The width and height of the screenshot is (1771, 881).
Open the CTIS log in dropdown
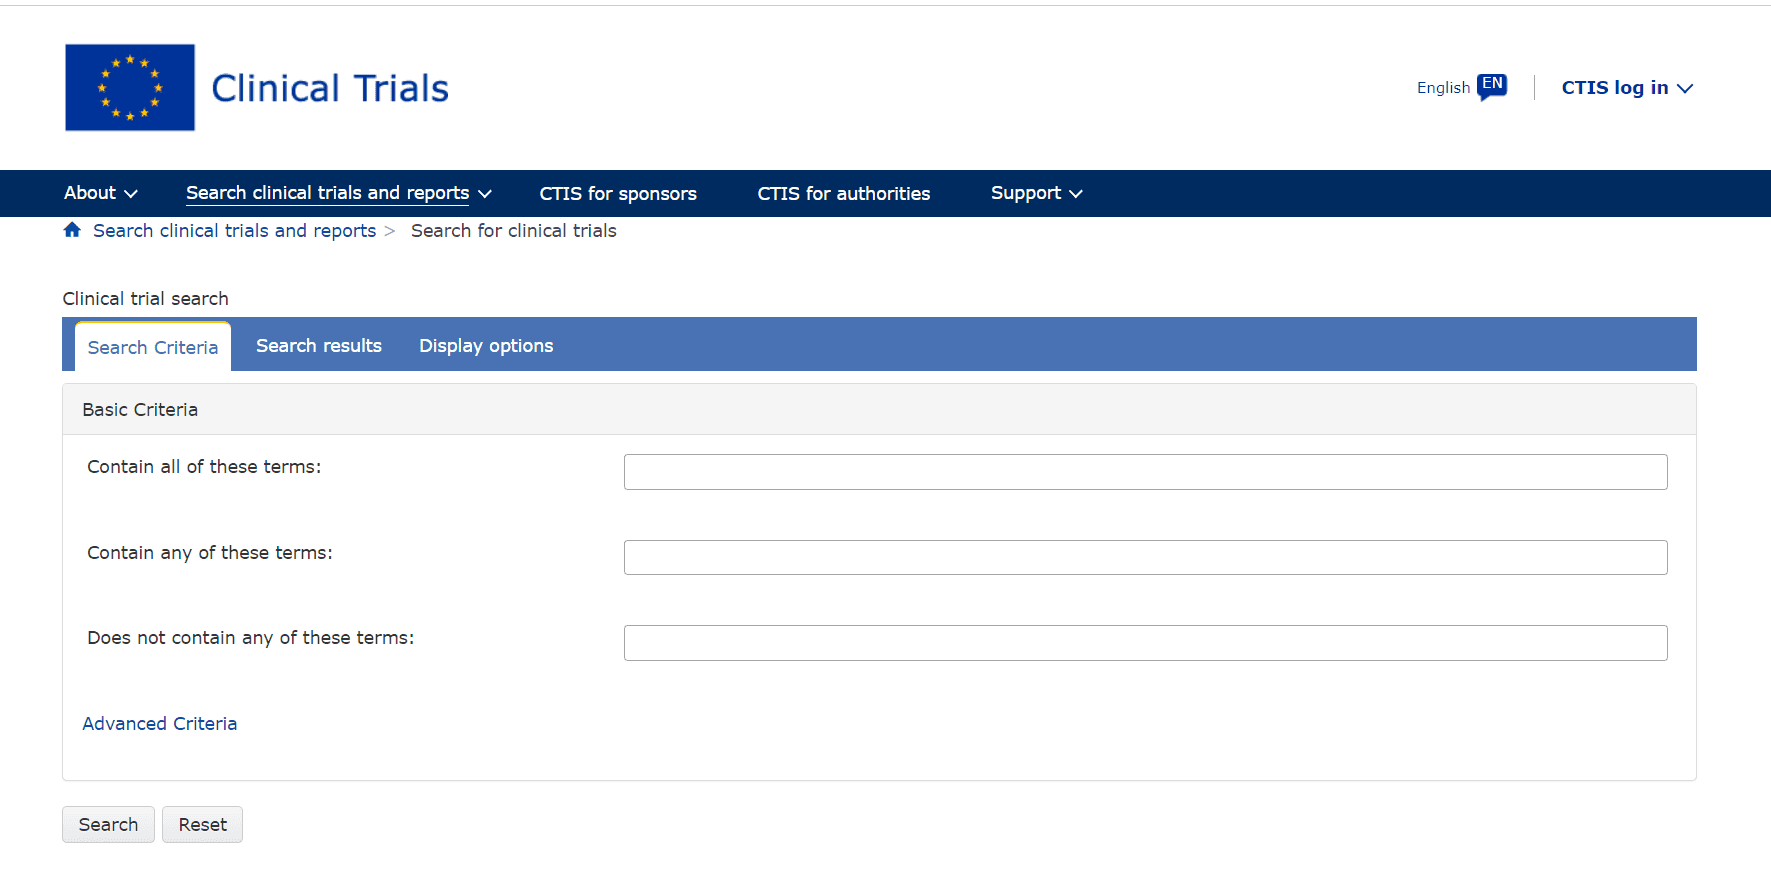[1627, 88]
